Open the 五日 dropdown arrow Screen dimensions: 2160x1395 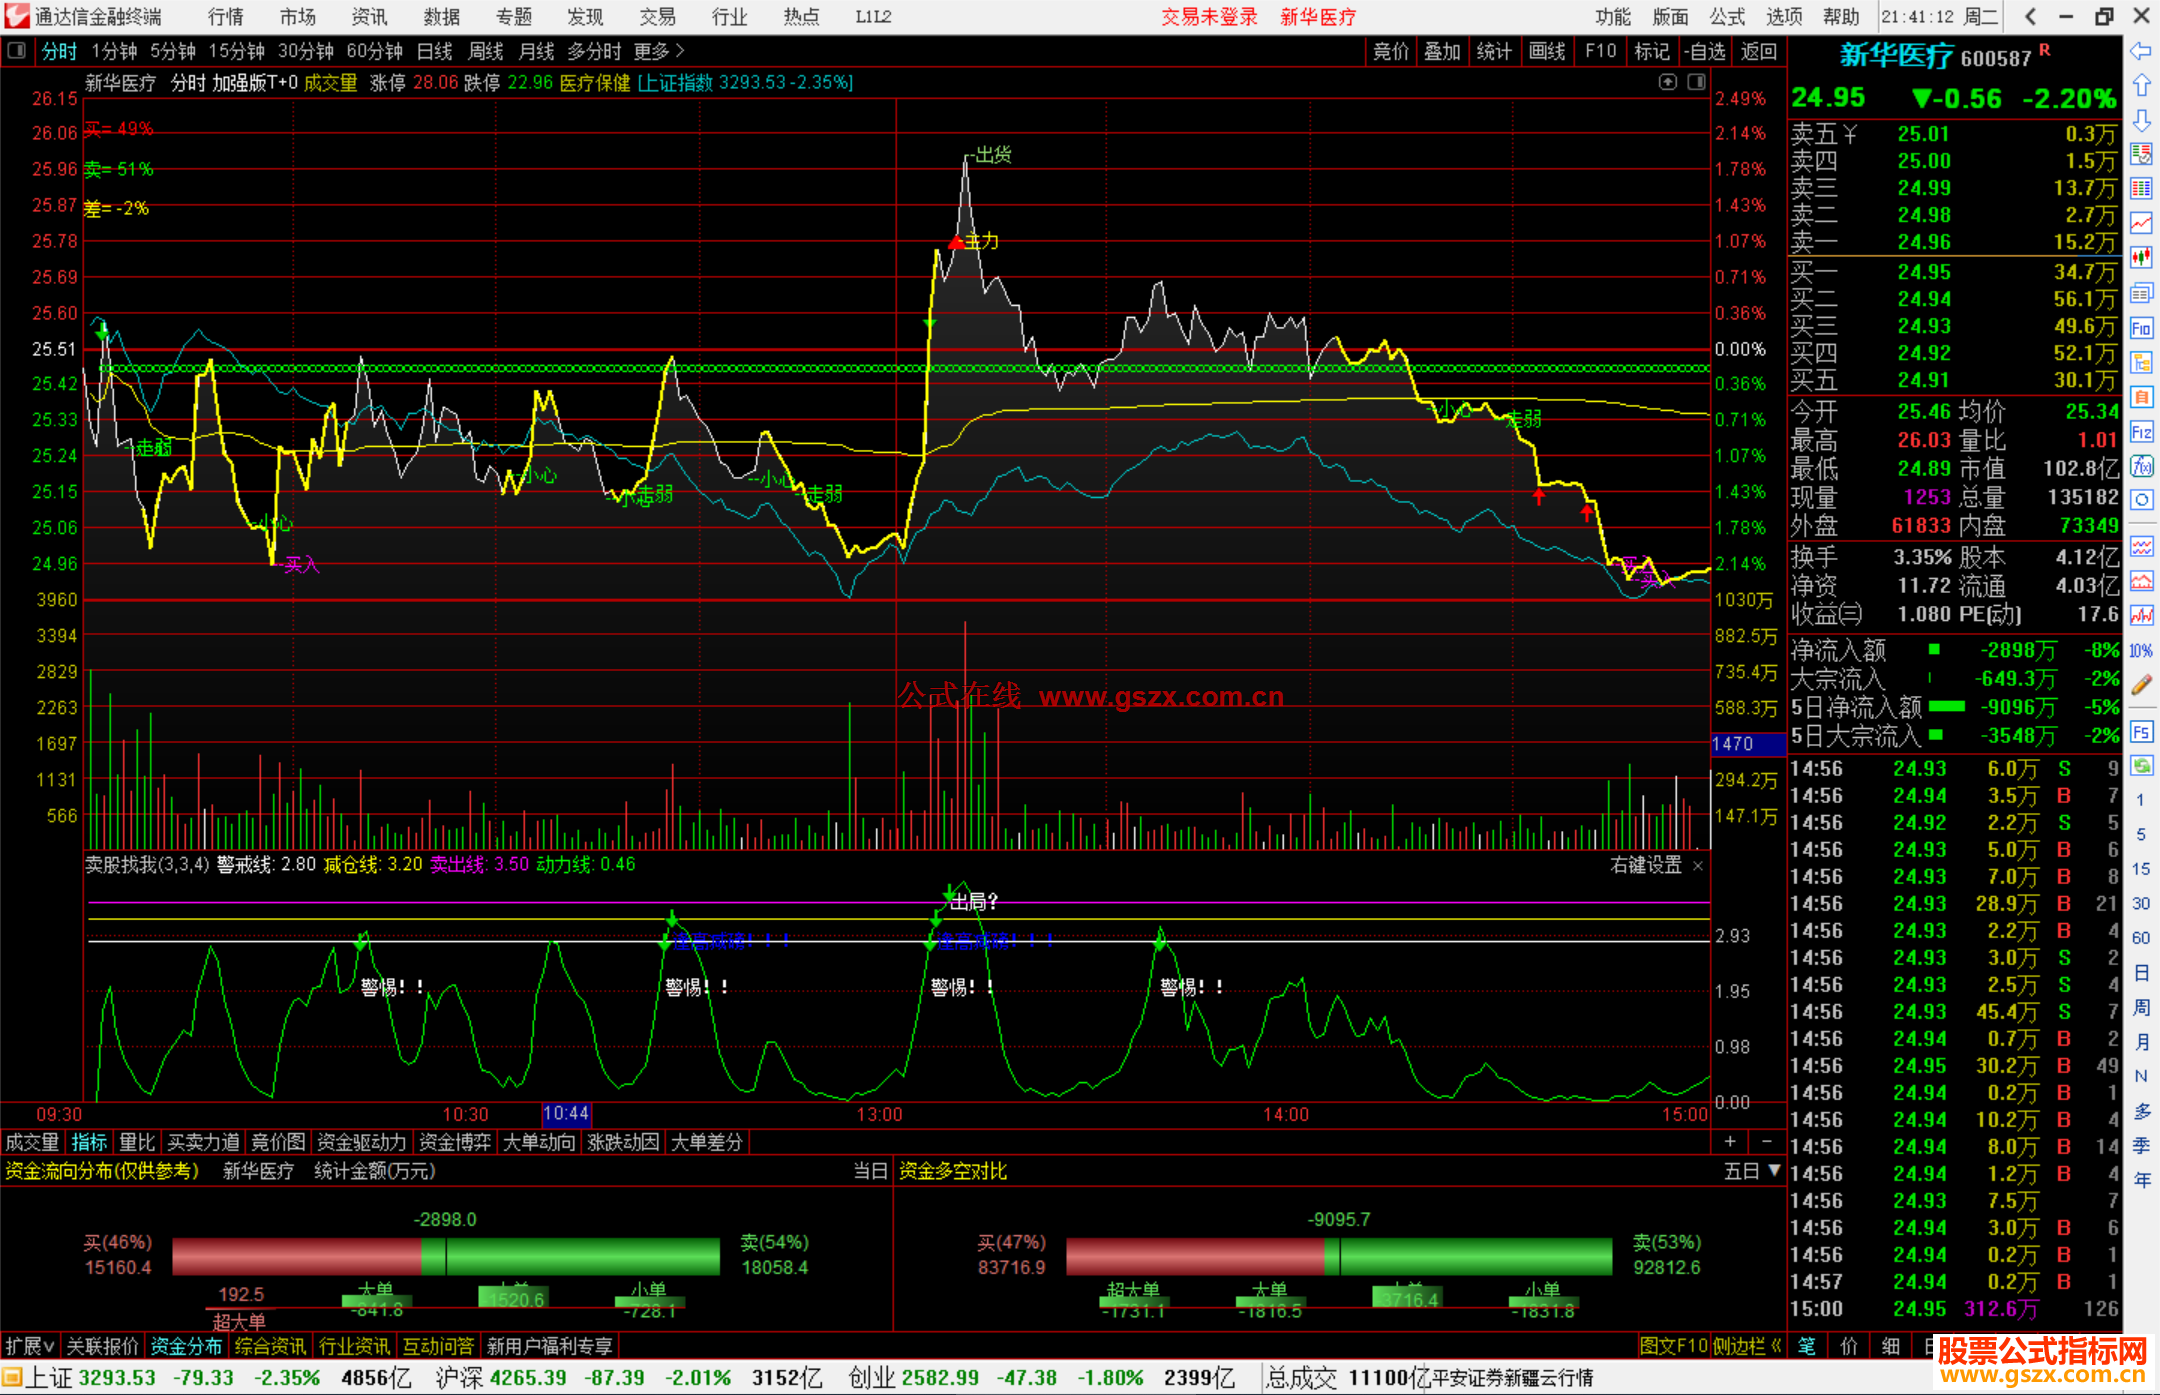coord(1775,1170)
